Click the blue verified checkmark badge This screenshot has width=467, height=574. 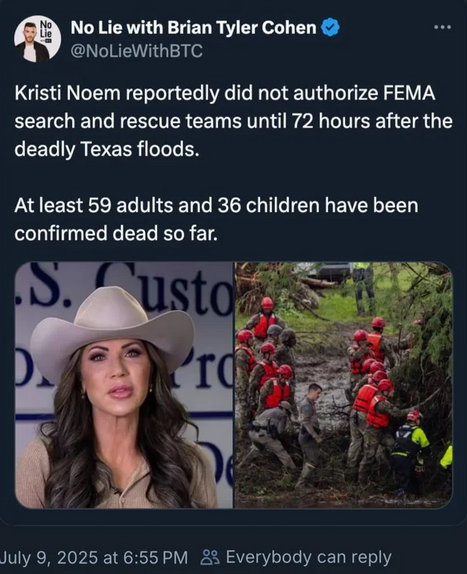click(x=330, y=28)
